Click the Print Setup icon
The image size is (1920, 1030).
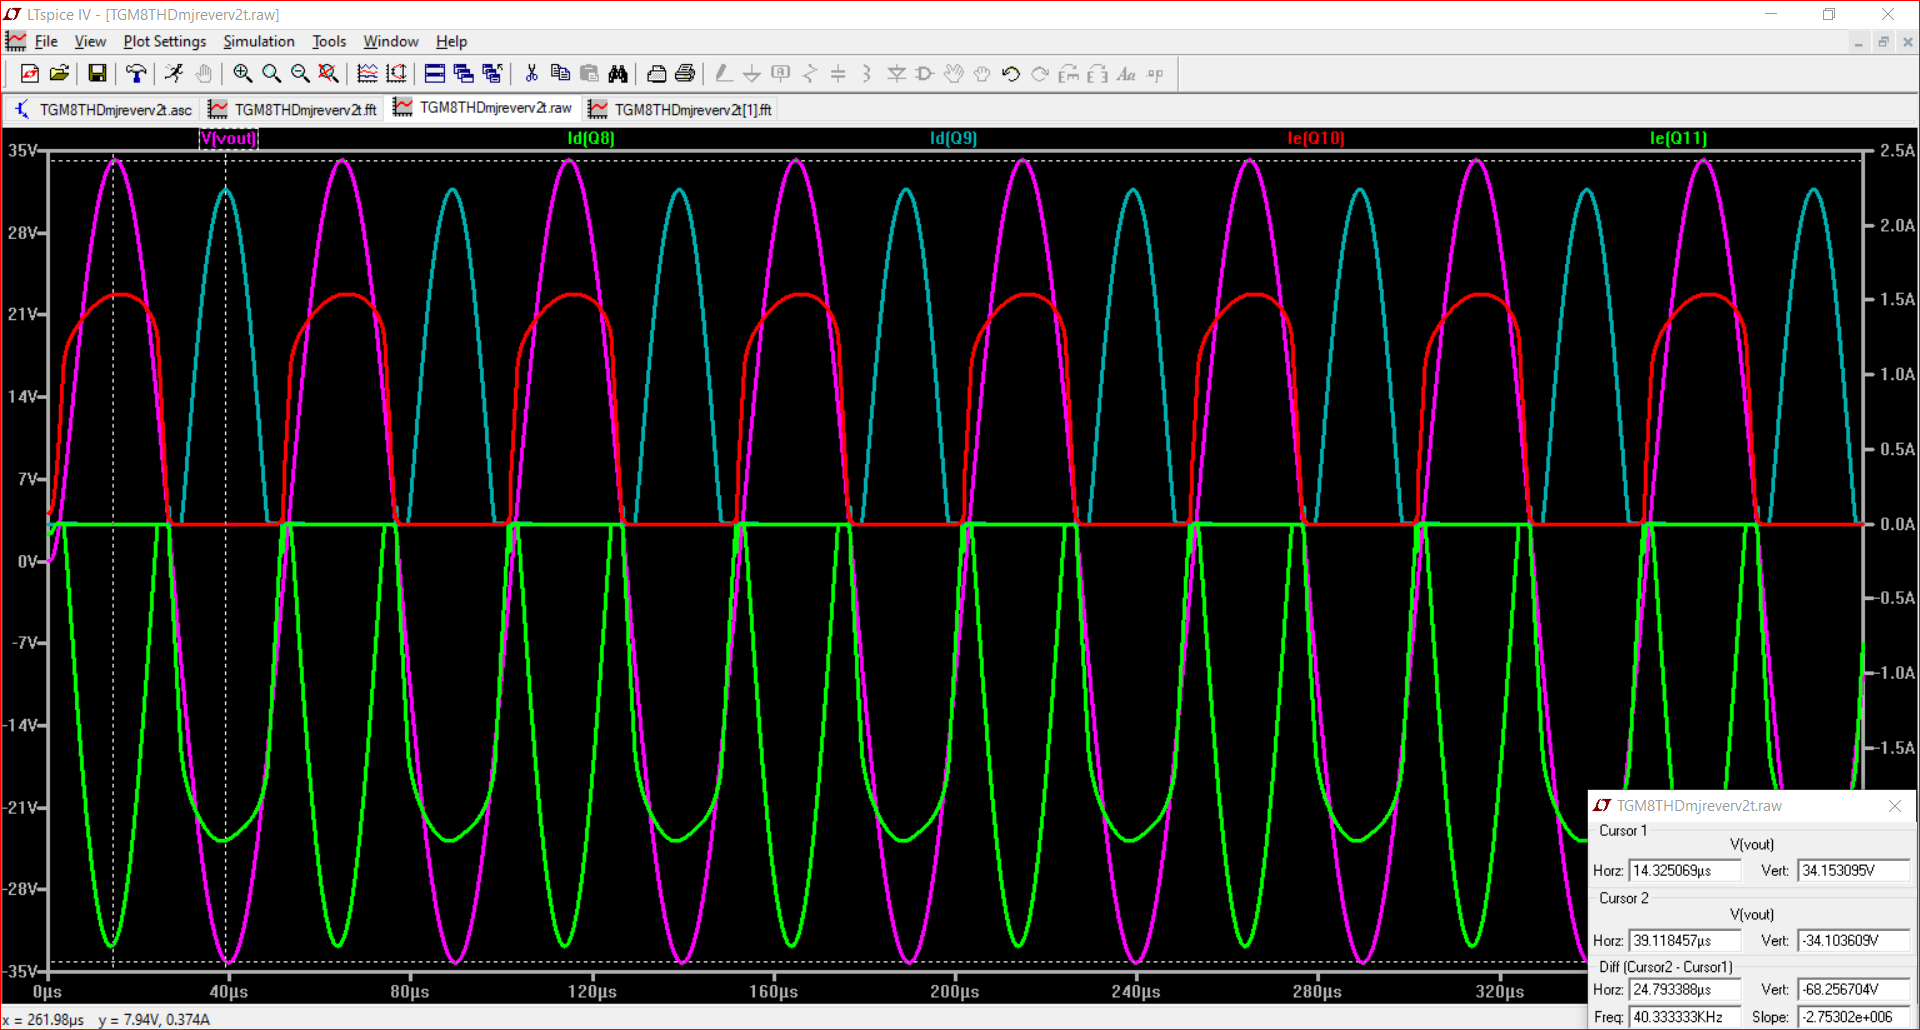click(656, 74)
